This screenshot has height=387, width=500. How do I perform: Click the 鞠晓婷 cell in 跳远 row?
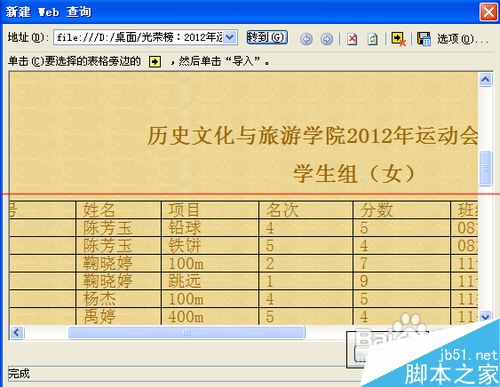pos(118,281)
